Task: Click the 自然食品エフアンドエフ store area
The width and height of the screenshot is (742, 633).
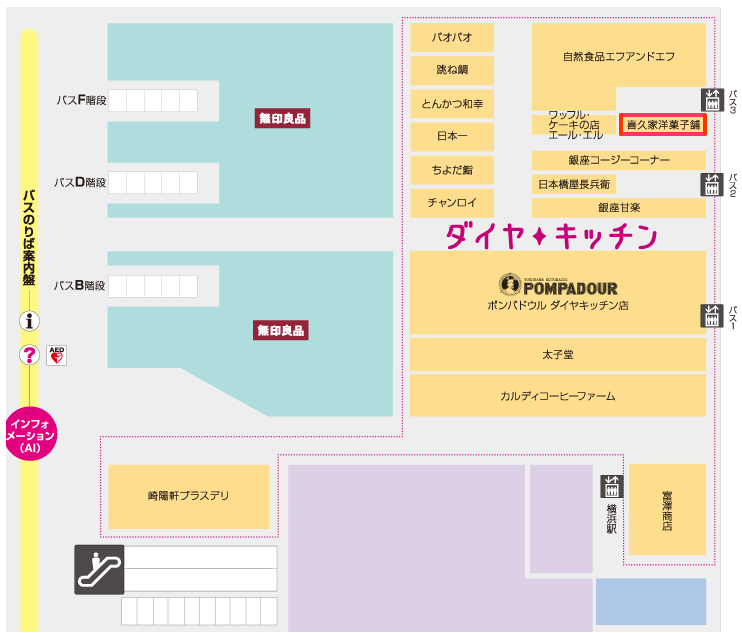Action: tap(618, 56)
